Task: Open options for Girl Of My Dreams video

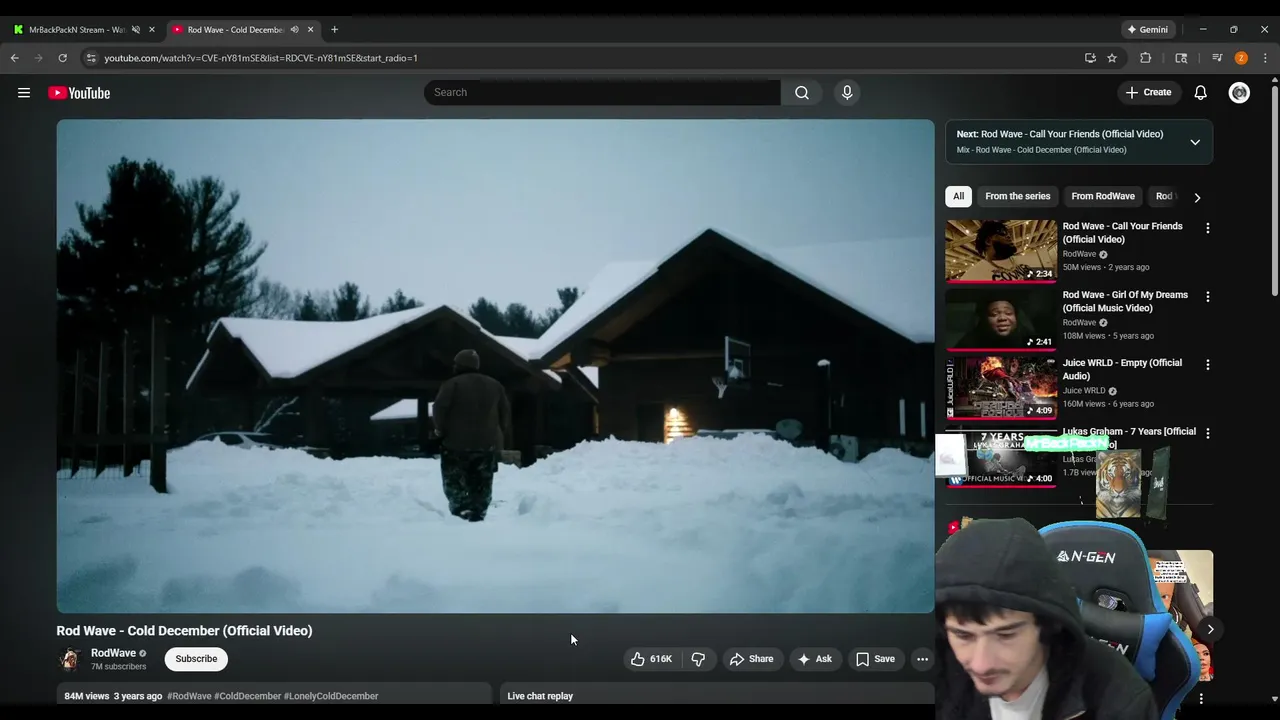Action: (x=1207, y=297)
